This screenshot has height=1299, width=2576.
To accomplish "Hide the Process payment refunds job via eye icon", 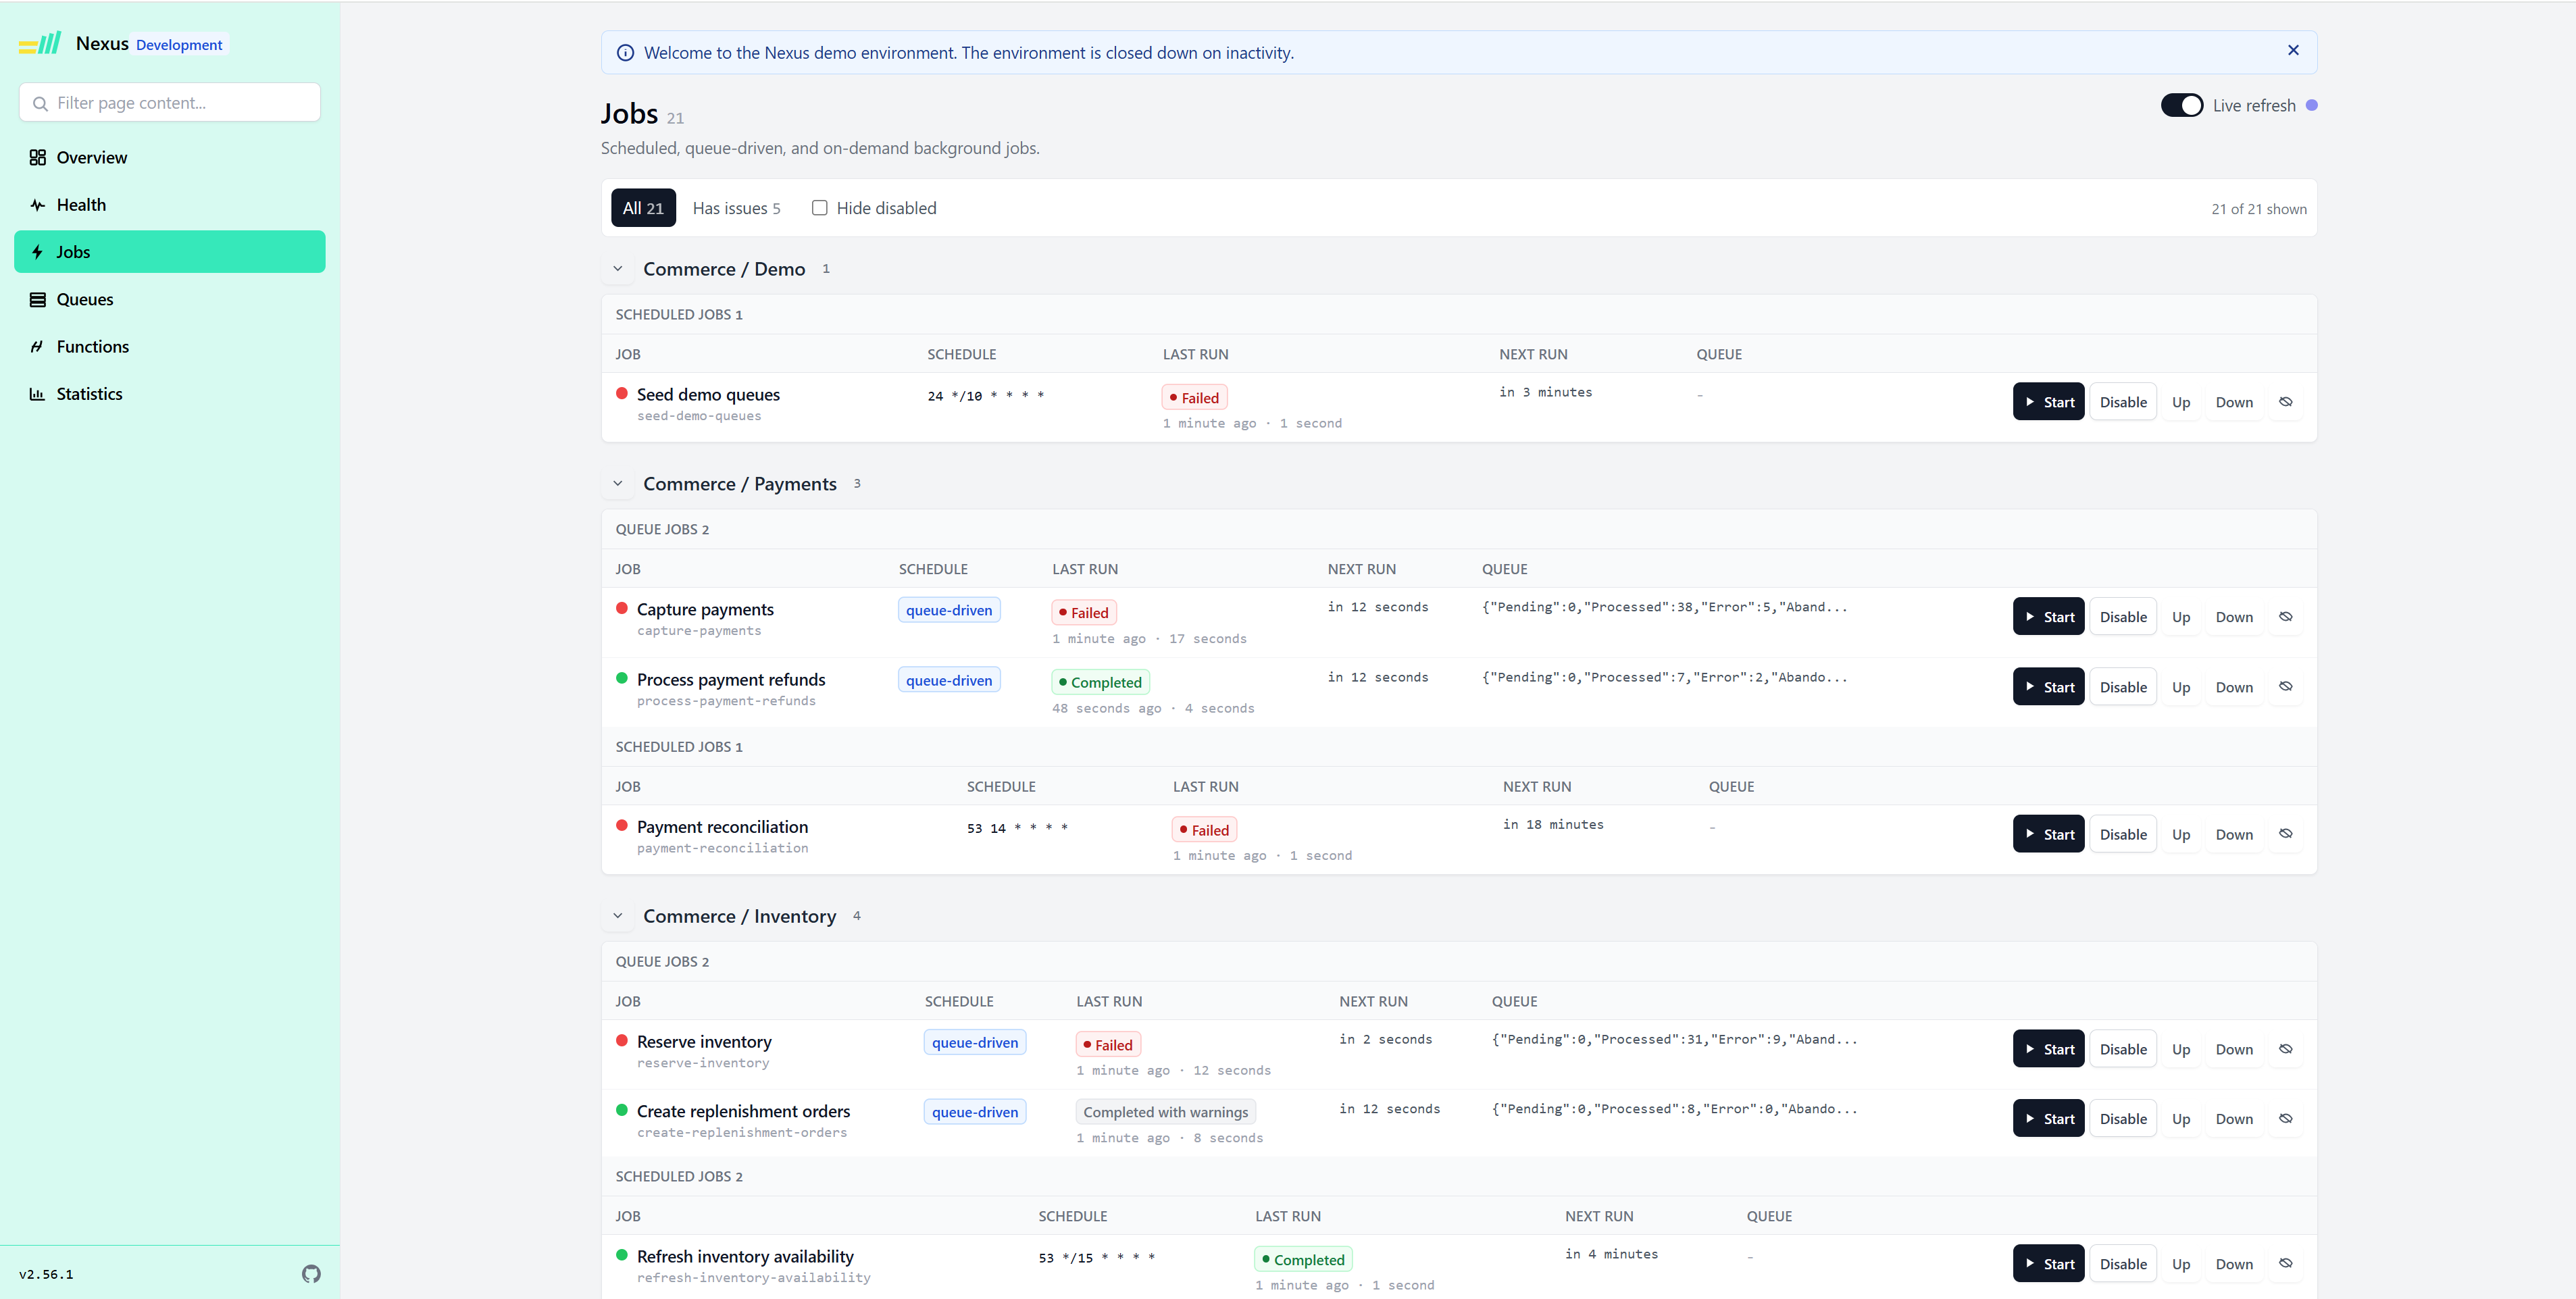I will [x=2285, y=686].
